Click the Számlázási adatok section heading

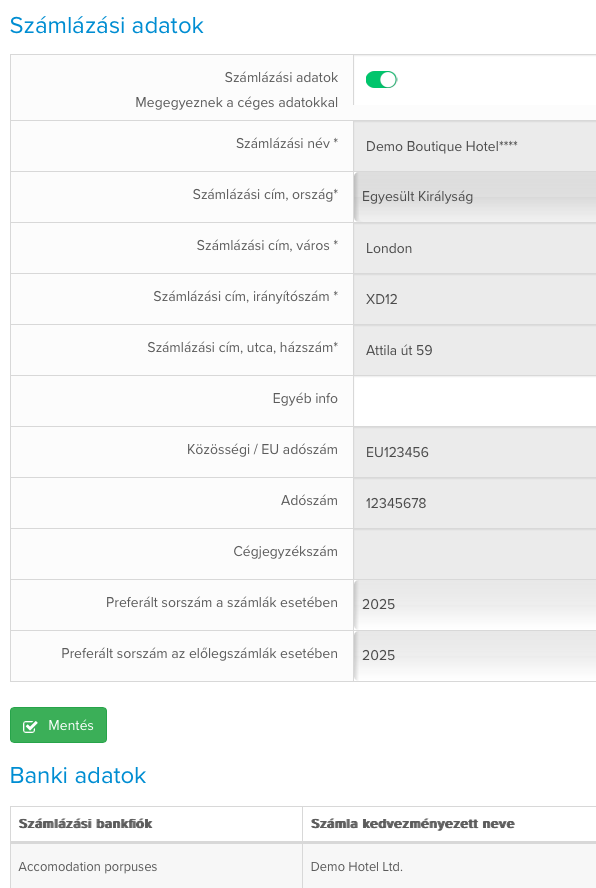(107, 25)
